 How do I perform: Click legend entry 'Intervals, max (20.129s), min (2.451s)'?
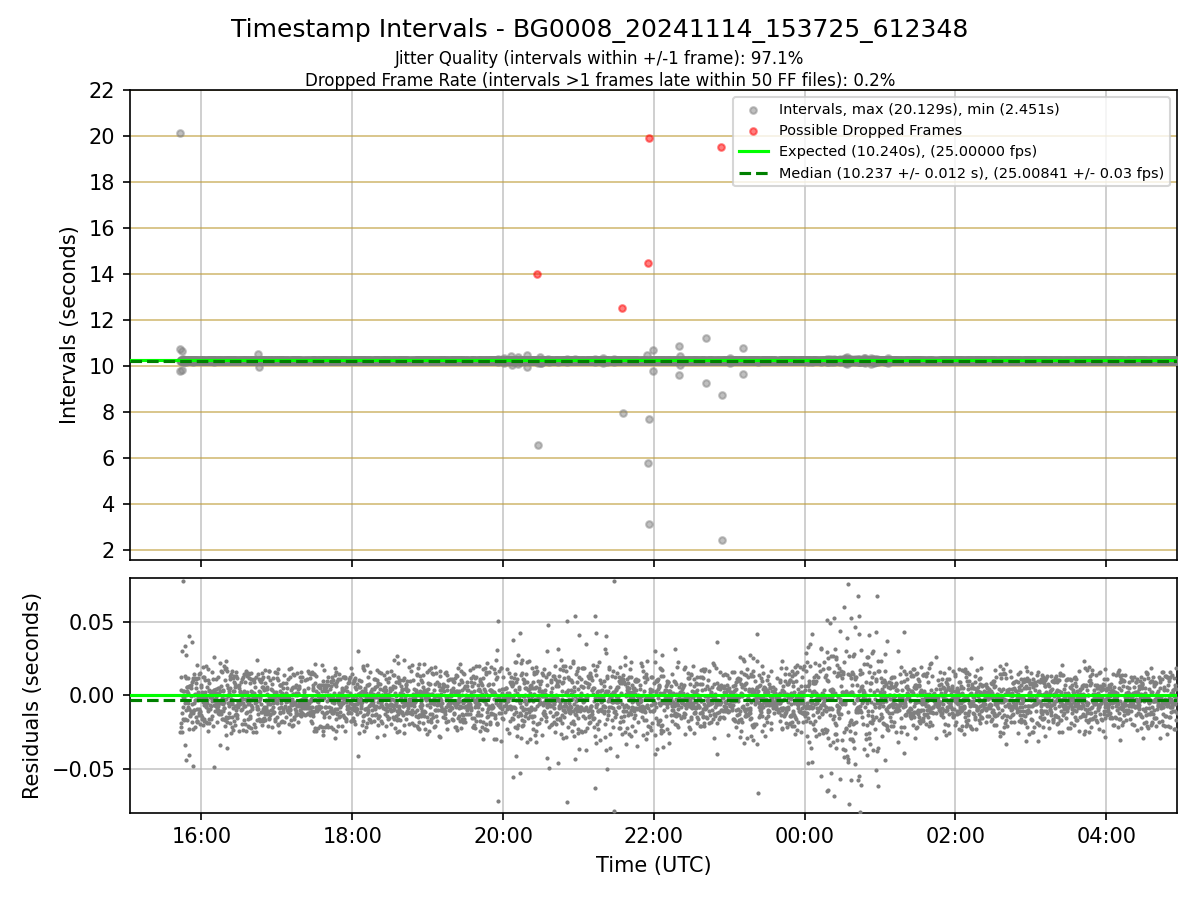click(x=919, y=109)
